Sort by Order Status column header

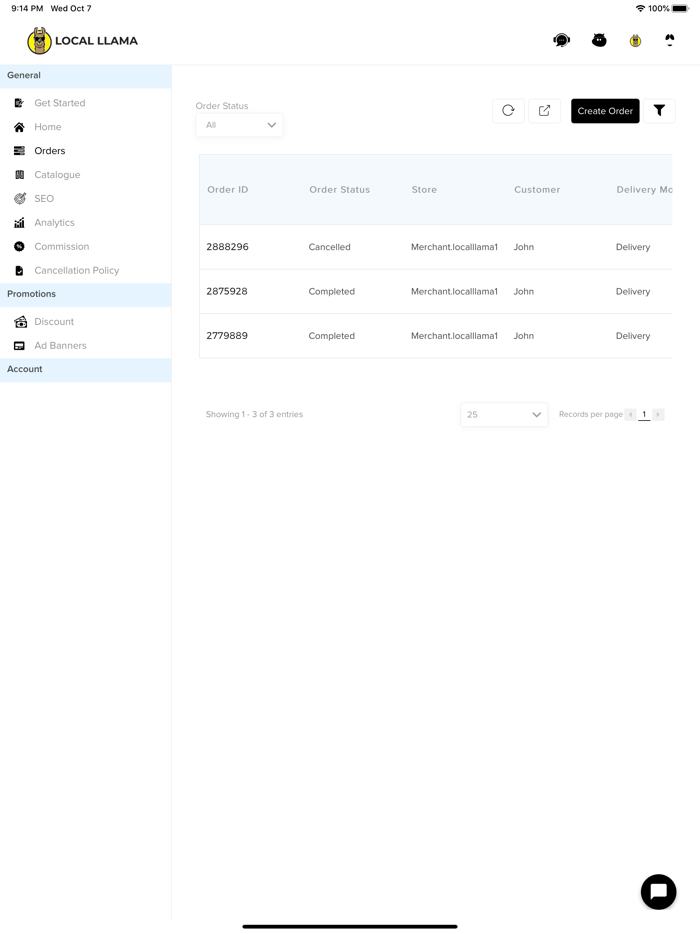click(x=340, y=189)
